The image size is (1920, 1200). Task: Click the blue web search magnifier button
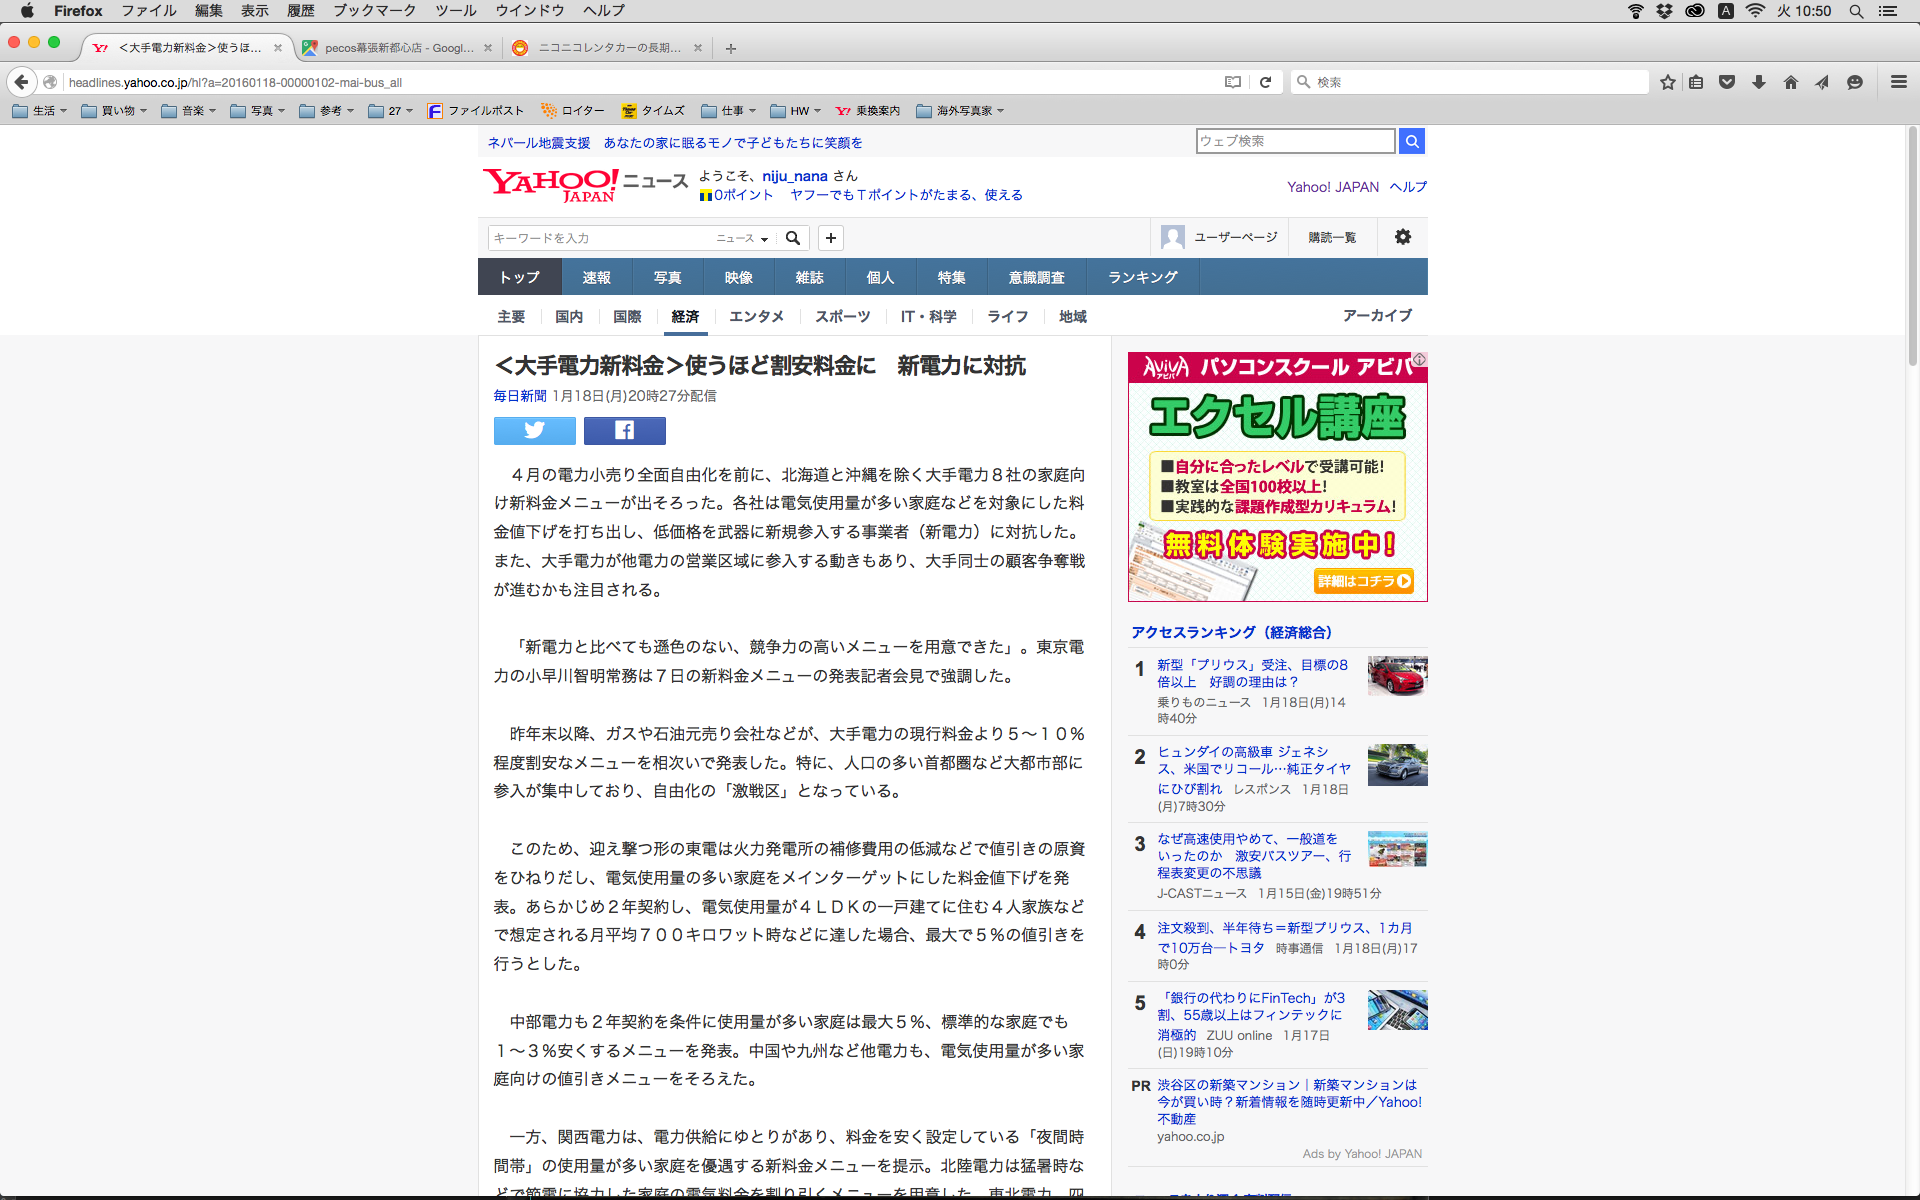(x=1411, y=141)
